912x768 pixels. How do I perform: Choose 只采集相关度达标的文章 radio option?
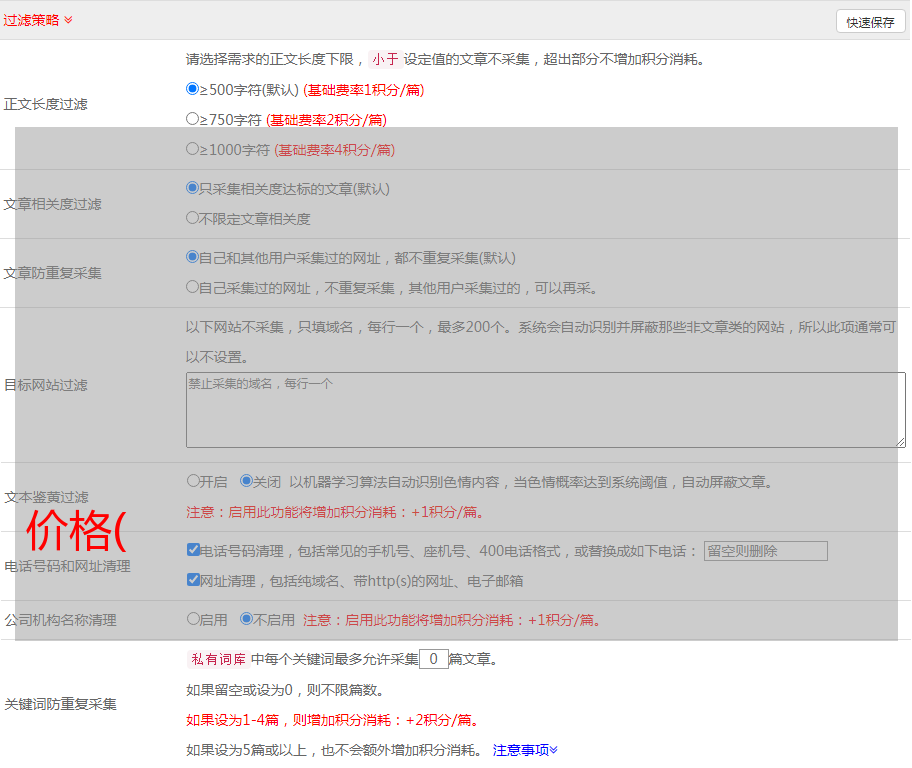pyautogui.click(x=193, y=187)
